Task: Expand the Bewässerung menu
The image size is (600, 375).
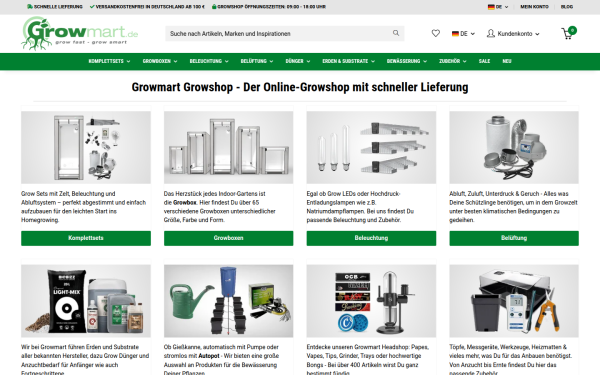Action: [x=406, y=61]
